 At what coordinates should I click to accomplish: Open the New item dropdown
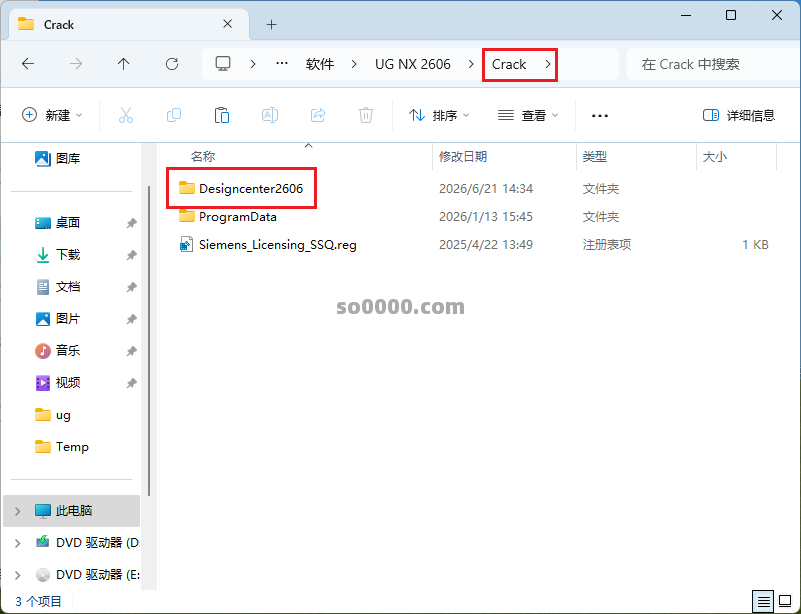pyautogui.click(x=52, y=115)
